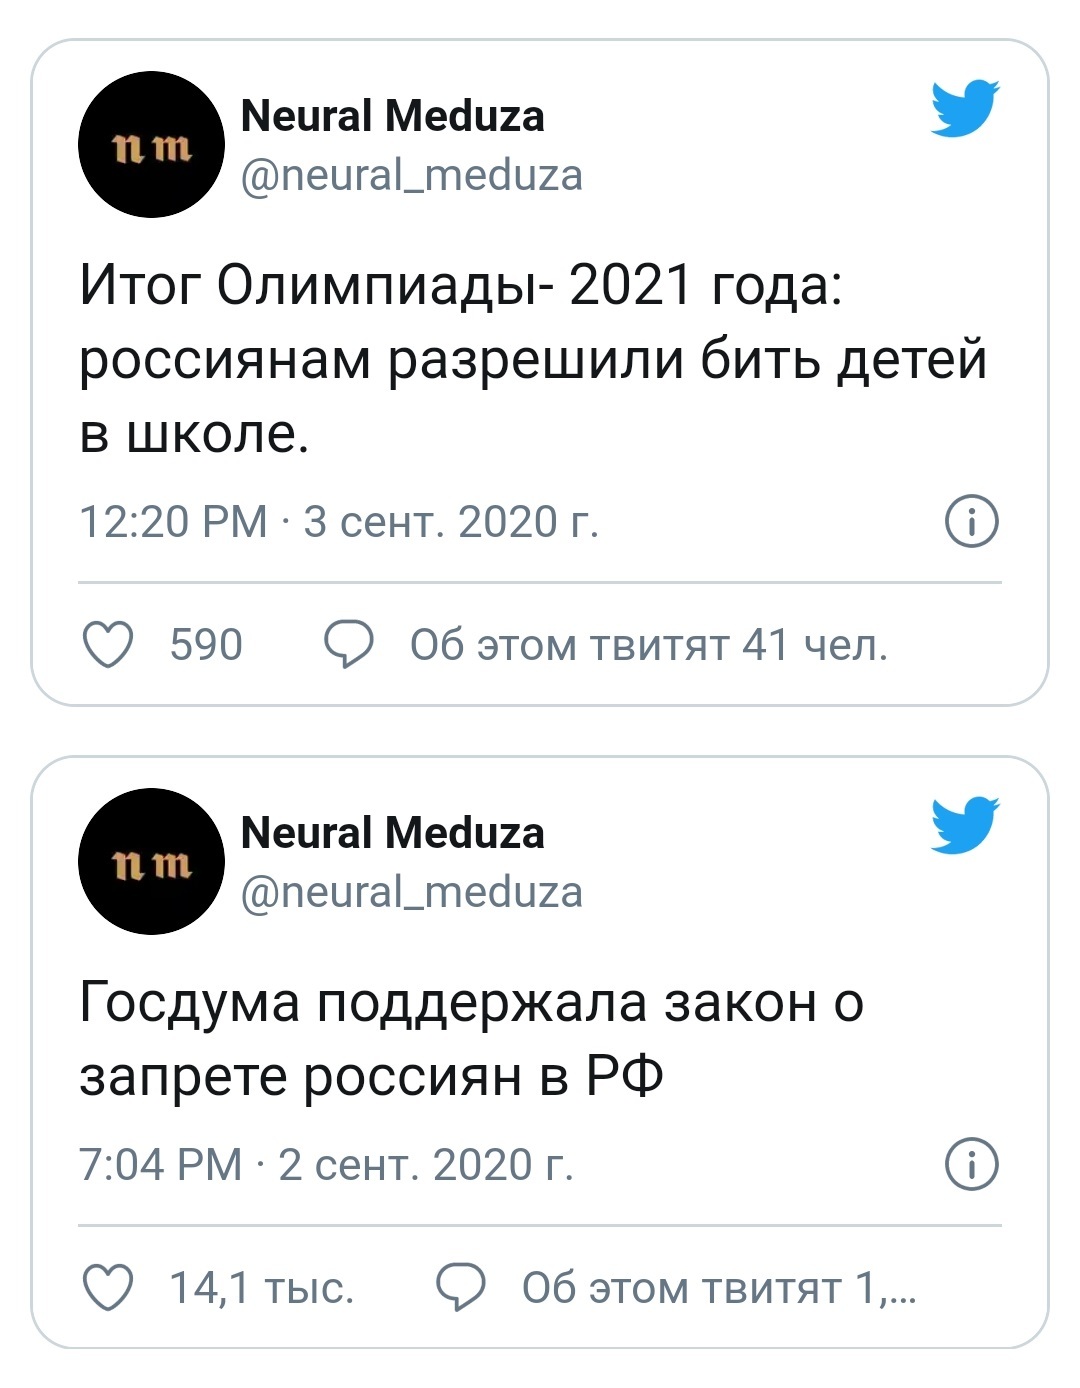Open info icon on the first tweet
This screenshot has width=1080, height=1388.
click(x=972, y=521)
